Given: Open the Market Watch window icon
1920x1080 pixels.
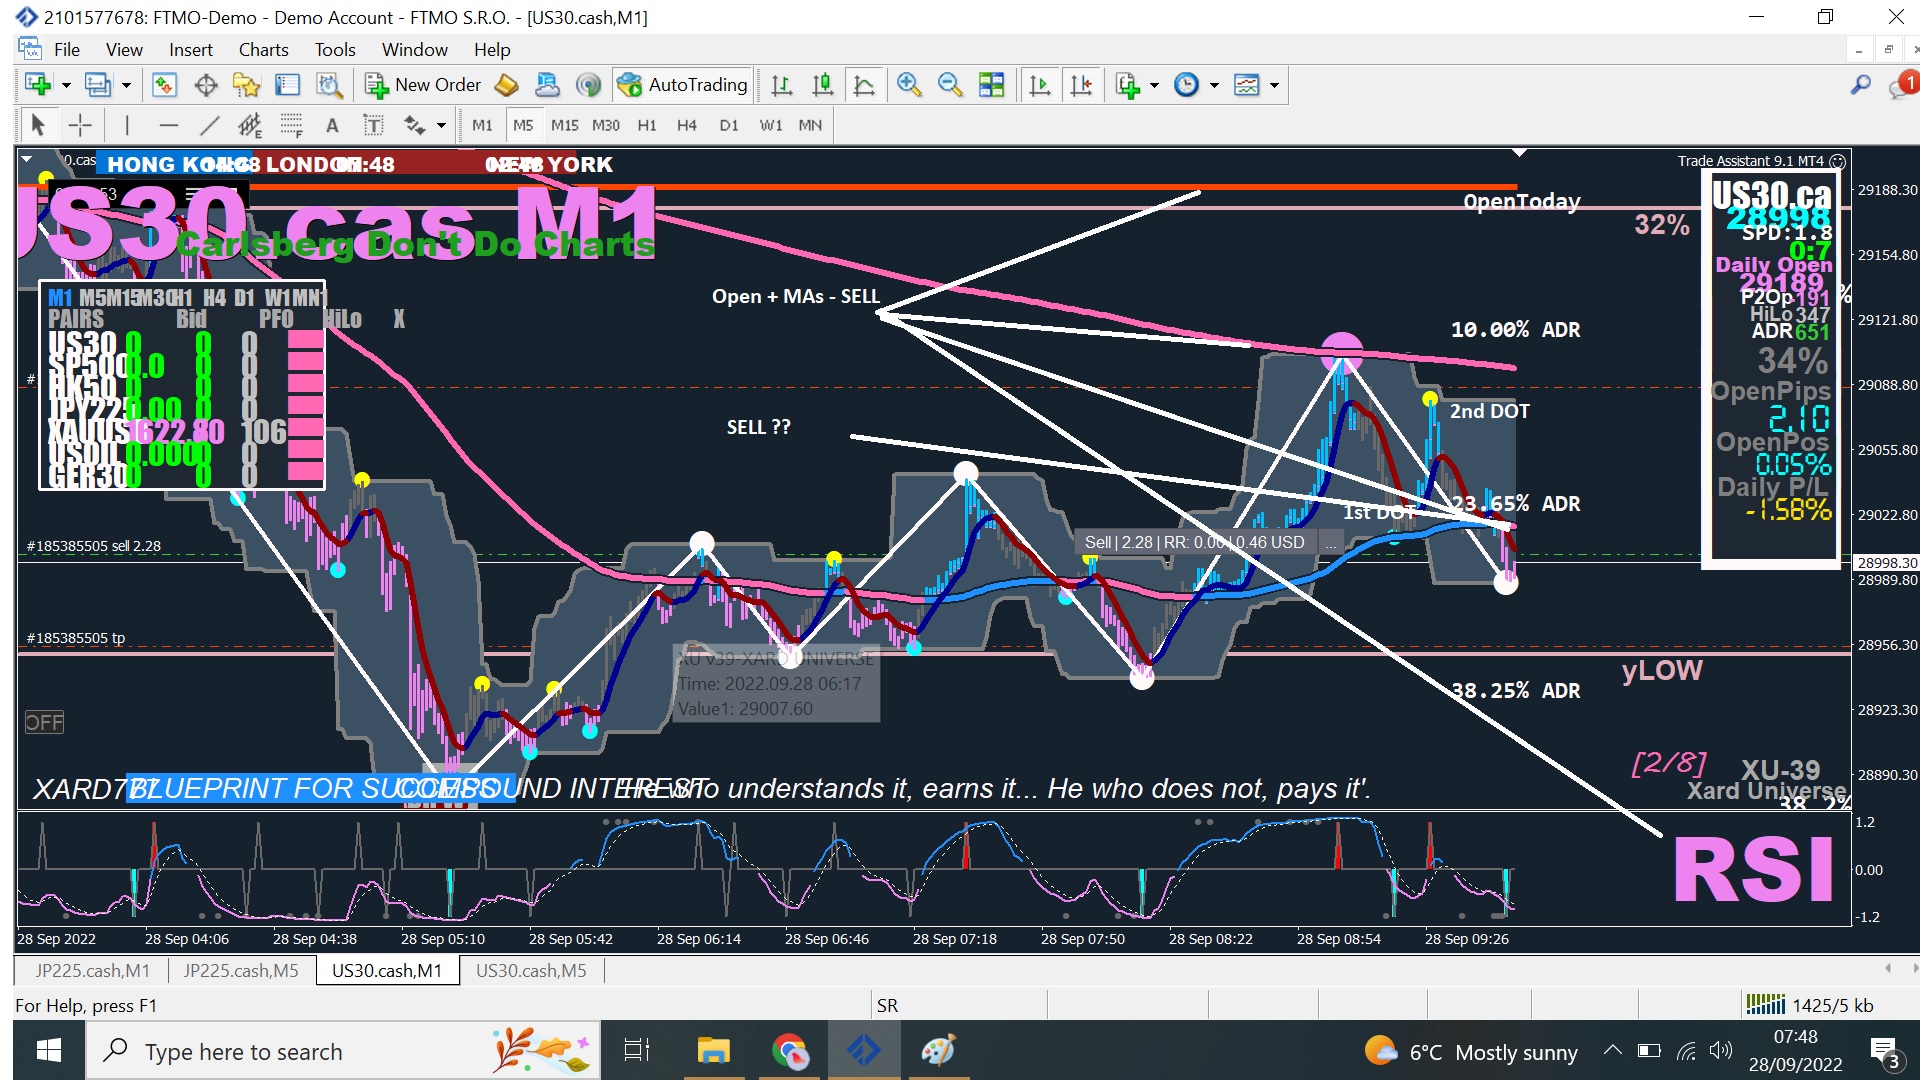Looking at the screenshot, I should click(x=164, y=85).
